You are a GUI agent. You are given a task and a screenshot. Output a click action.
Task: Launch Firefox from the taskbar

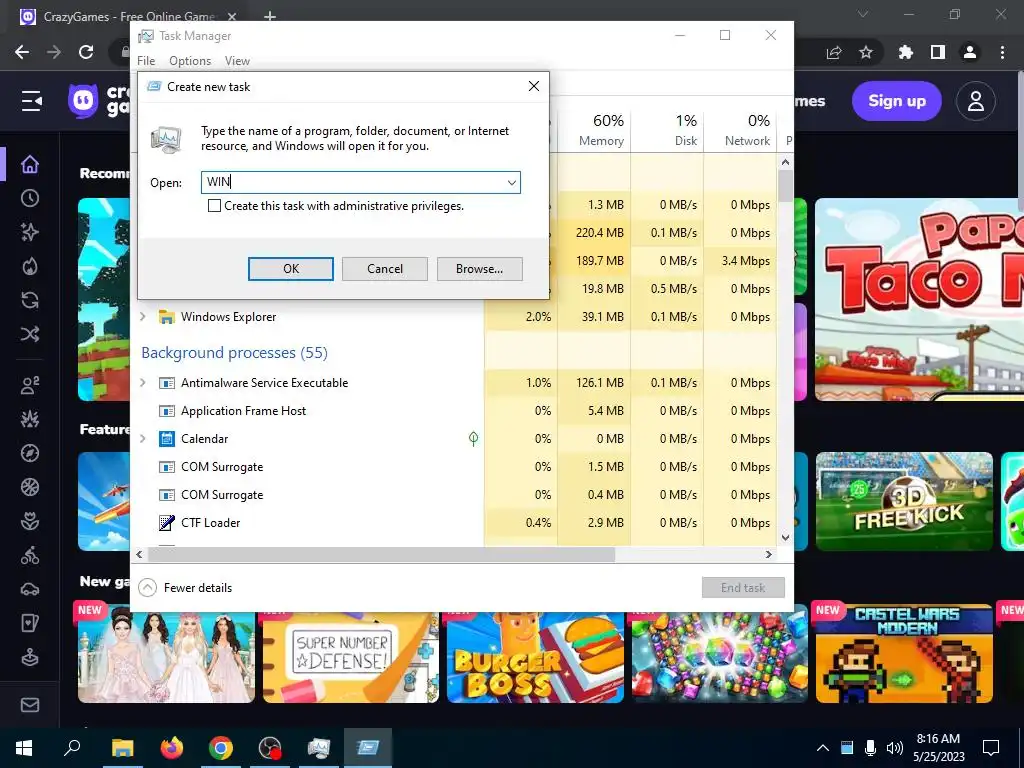tap(172, 748)
